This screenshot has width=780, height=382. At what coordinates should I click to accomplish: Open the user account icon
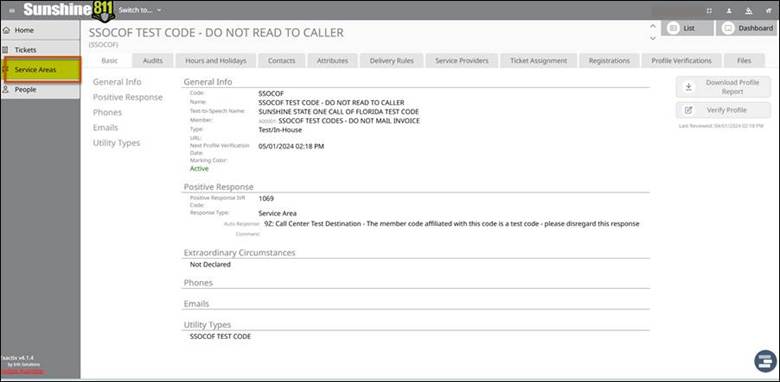pyautogui.click(x=729, y=11)
